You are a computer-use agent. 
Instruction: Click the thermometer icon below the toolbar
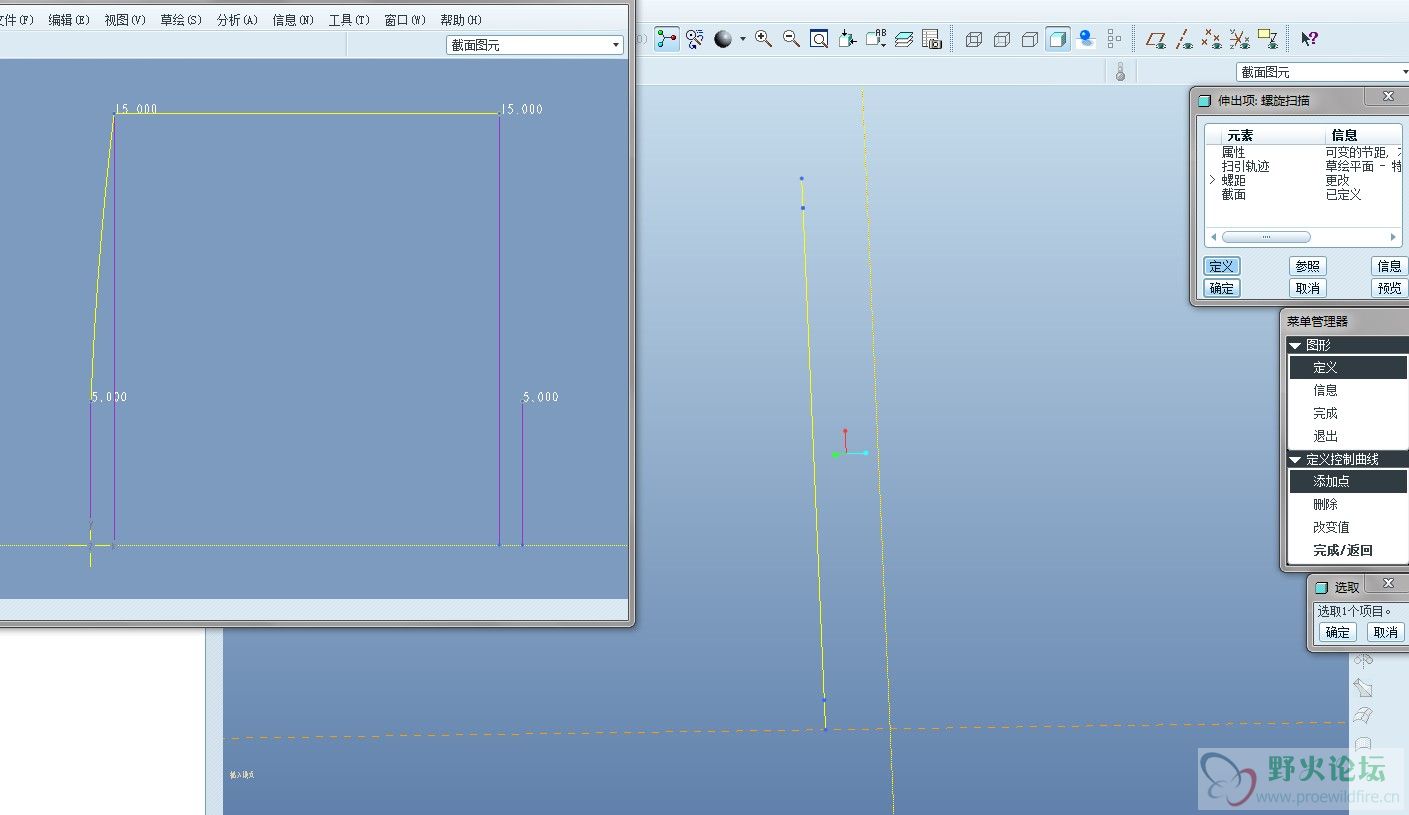tap(1120, 72)
